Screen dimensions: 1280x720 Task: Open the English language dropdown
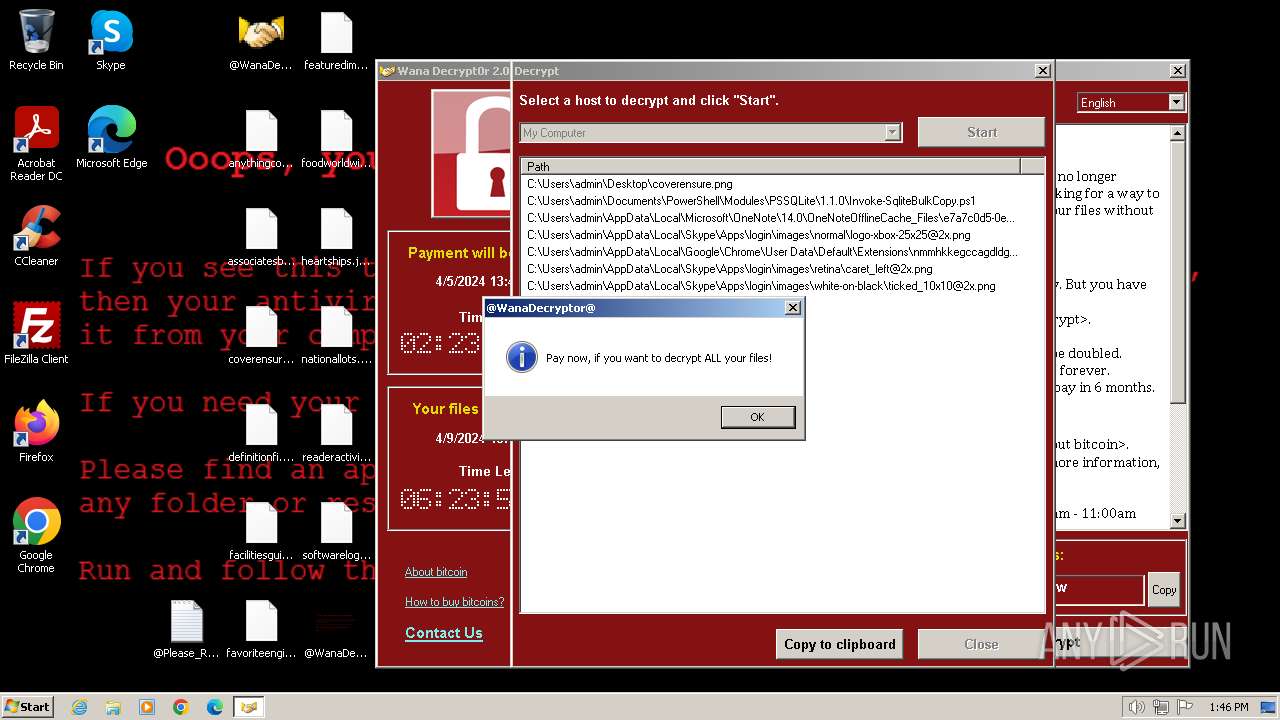[1176, 102]
